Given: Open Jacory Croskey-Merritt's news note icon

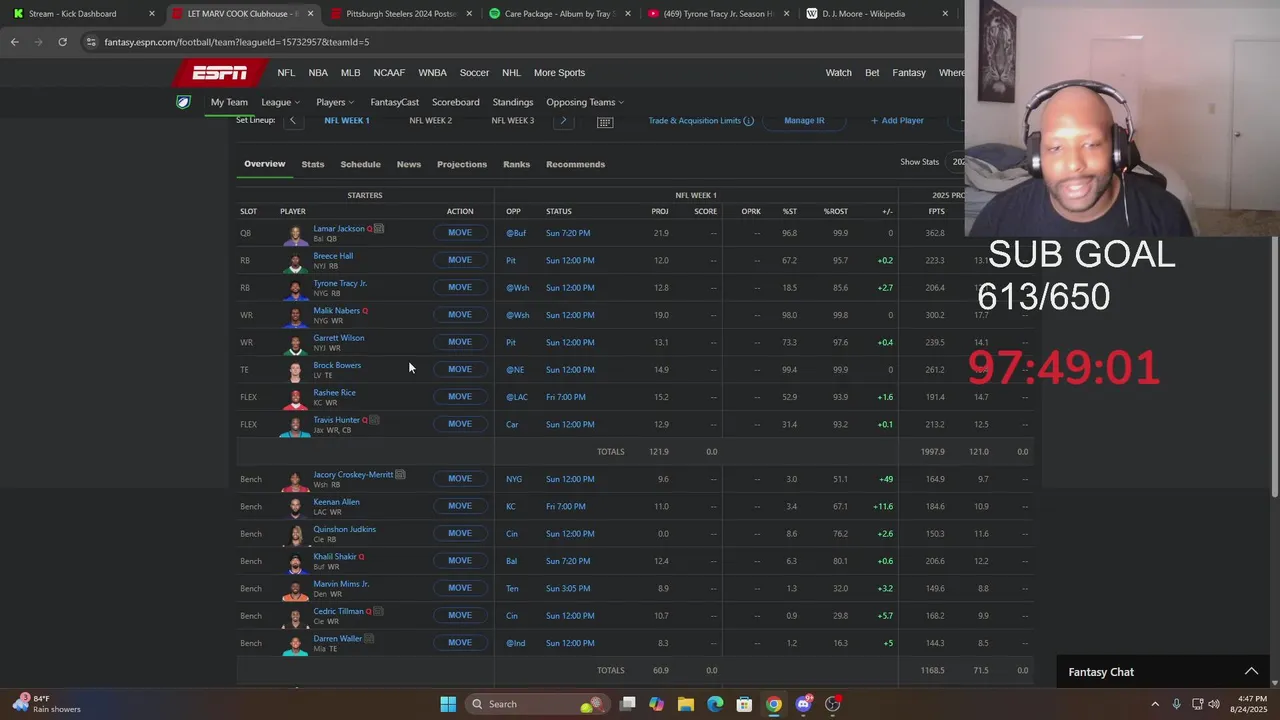Looking at the screenshot, I should (400, 475).
